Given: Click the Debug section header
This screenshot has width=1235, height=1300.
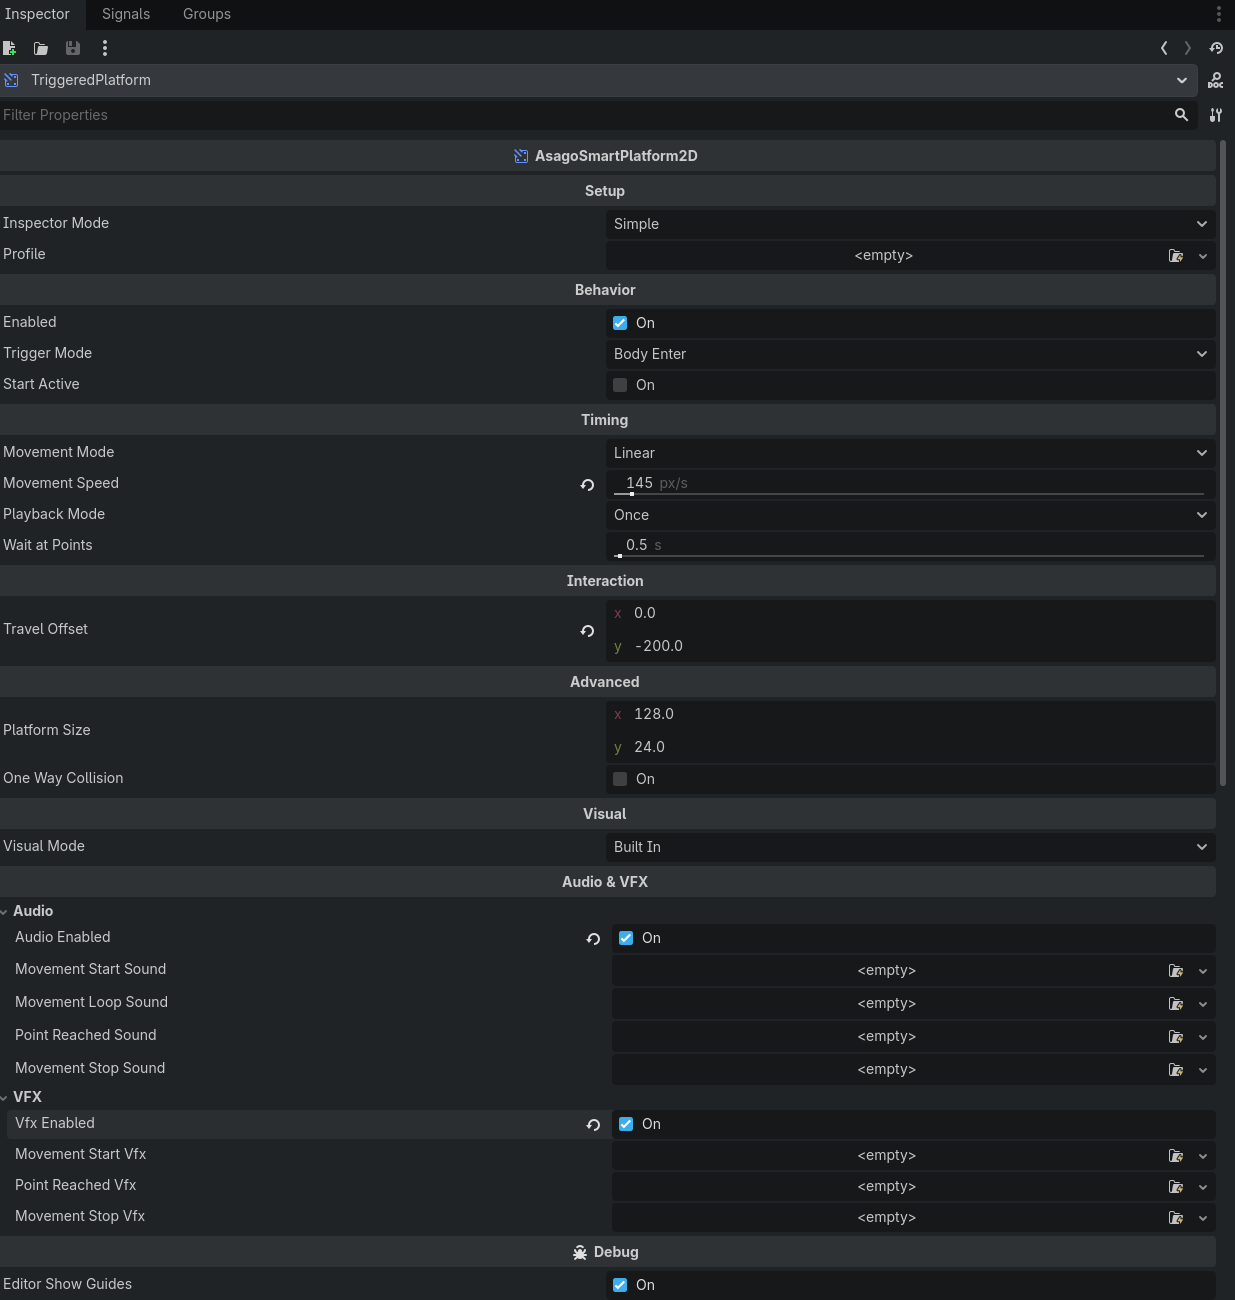Looking at the screenshot, I should point(607,1252).
